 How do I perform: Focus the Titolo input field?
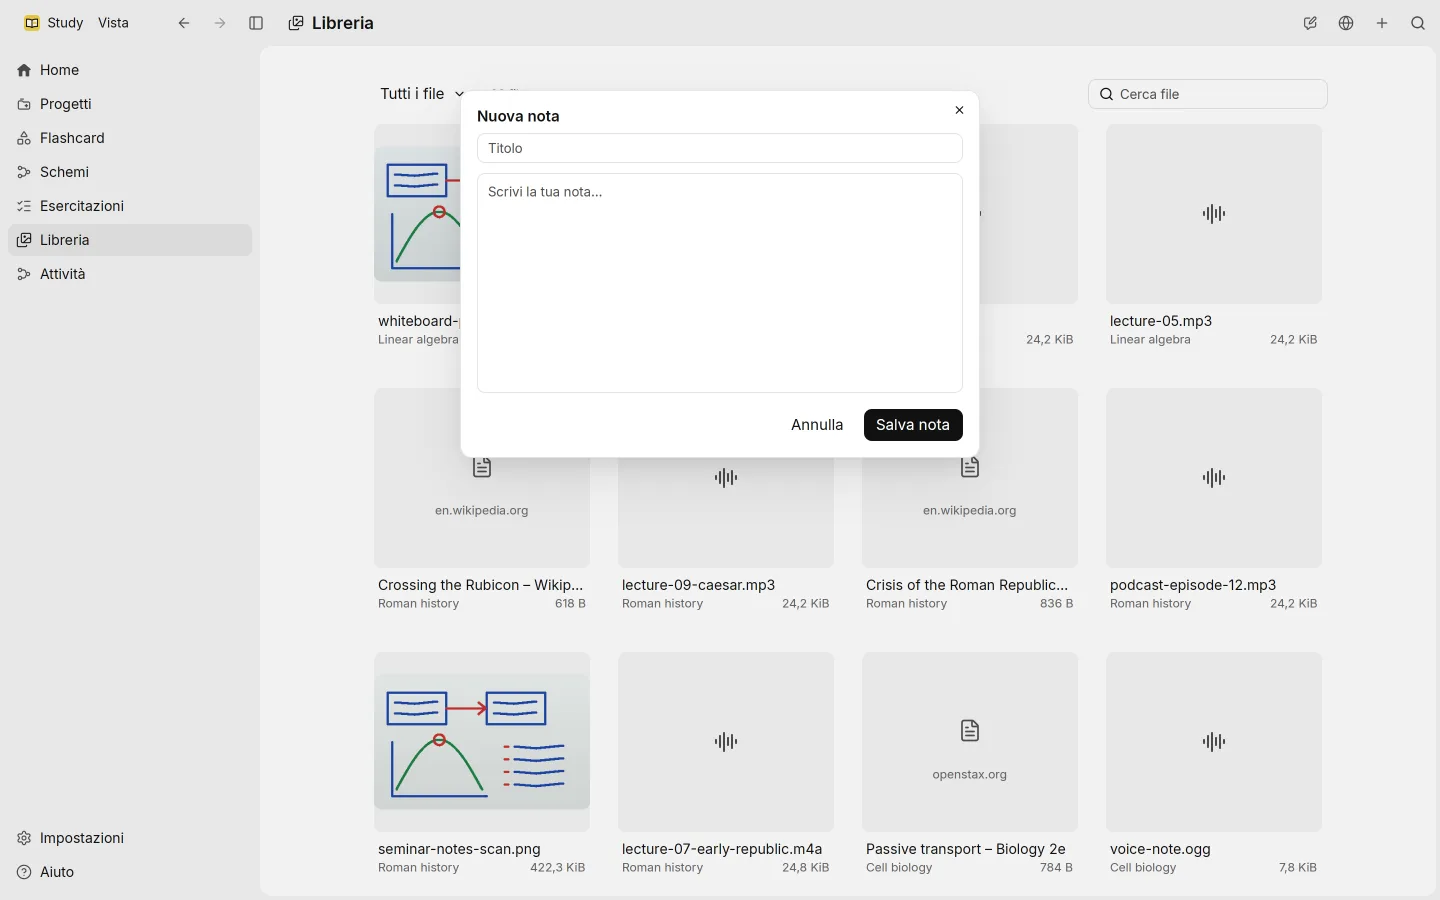[720, 148]
